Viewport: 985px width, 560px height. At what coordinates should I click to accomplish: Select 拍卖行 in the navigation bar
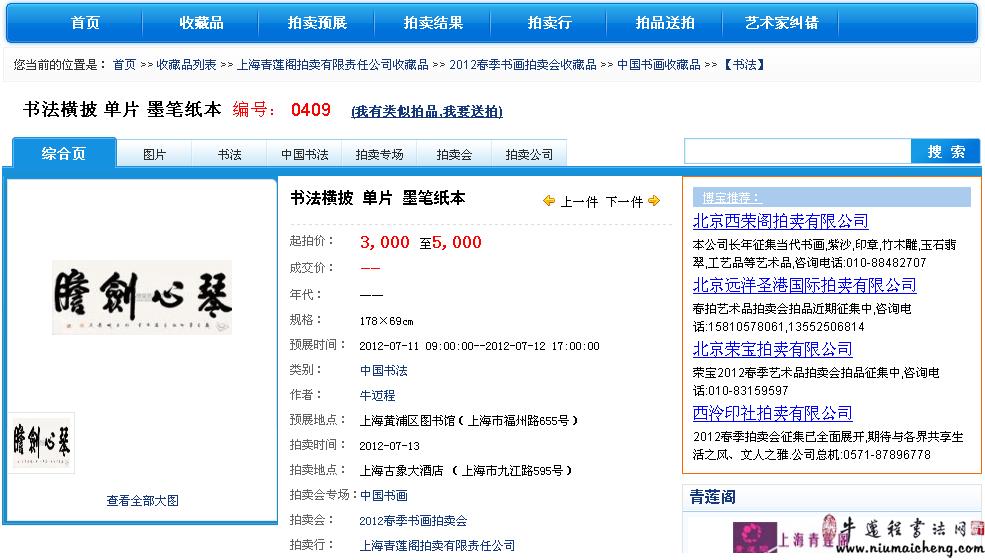click(x=550, y=23)
